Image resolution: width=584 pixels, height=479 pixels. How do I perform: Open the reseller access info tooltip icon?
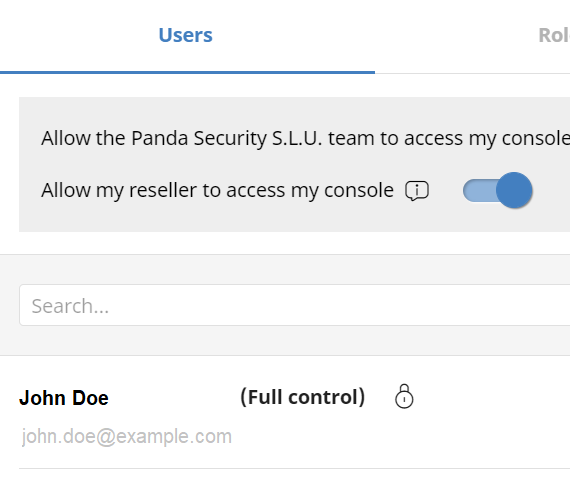pyautogui.click(x=417, y=191)
